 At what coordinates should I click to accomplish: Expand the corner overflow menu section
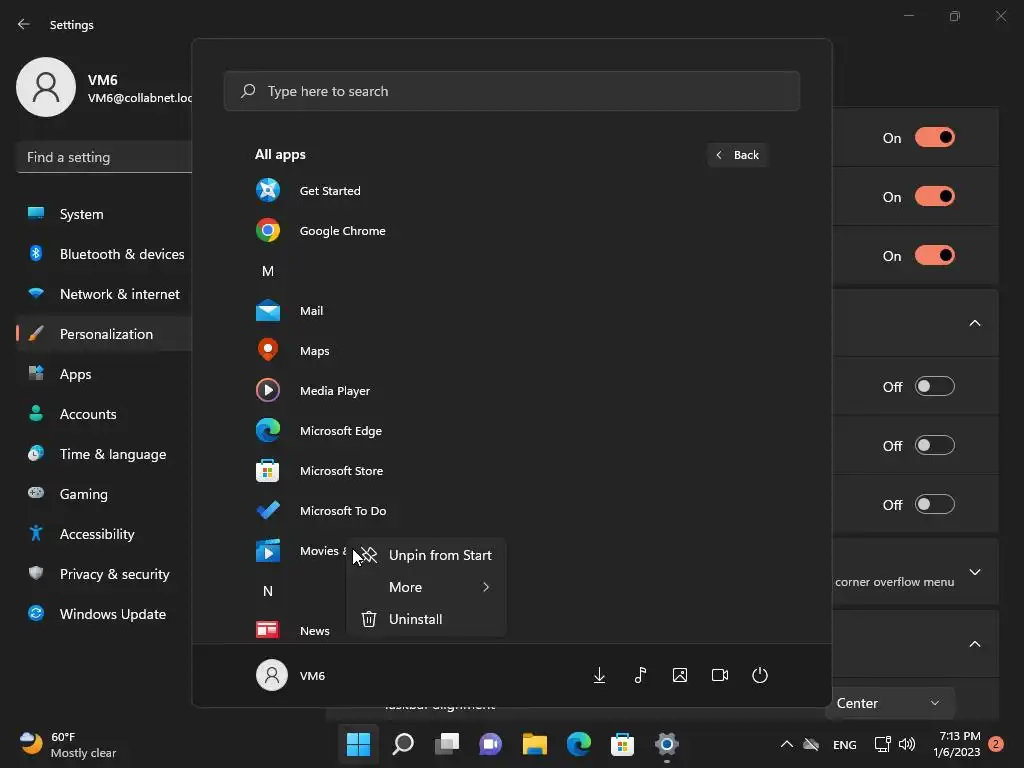974,572
